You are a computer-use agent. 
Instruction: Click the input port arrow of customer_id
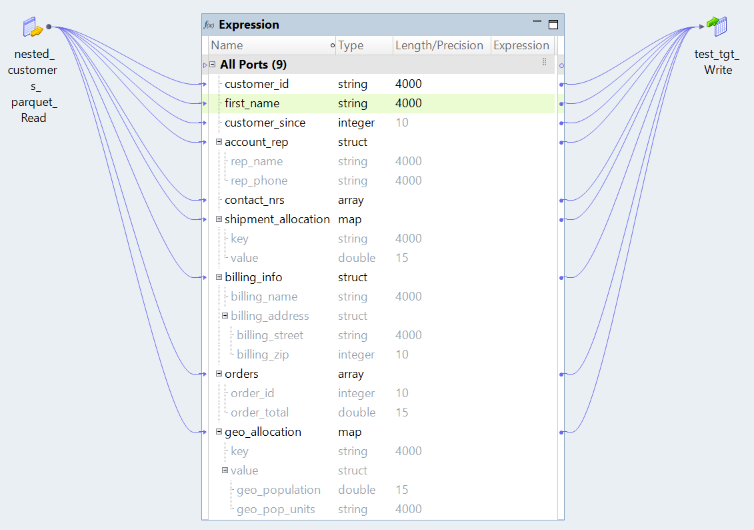click(x=204, y=84)
